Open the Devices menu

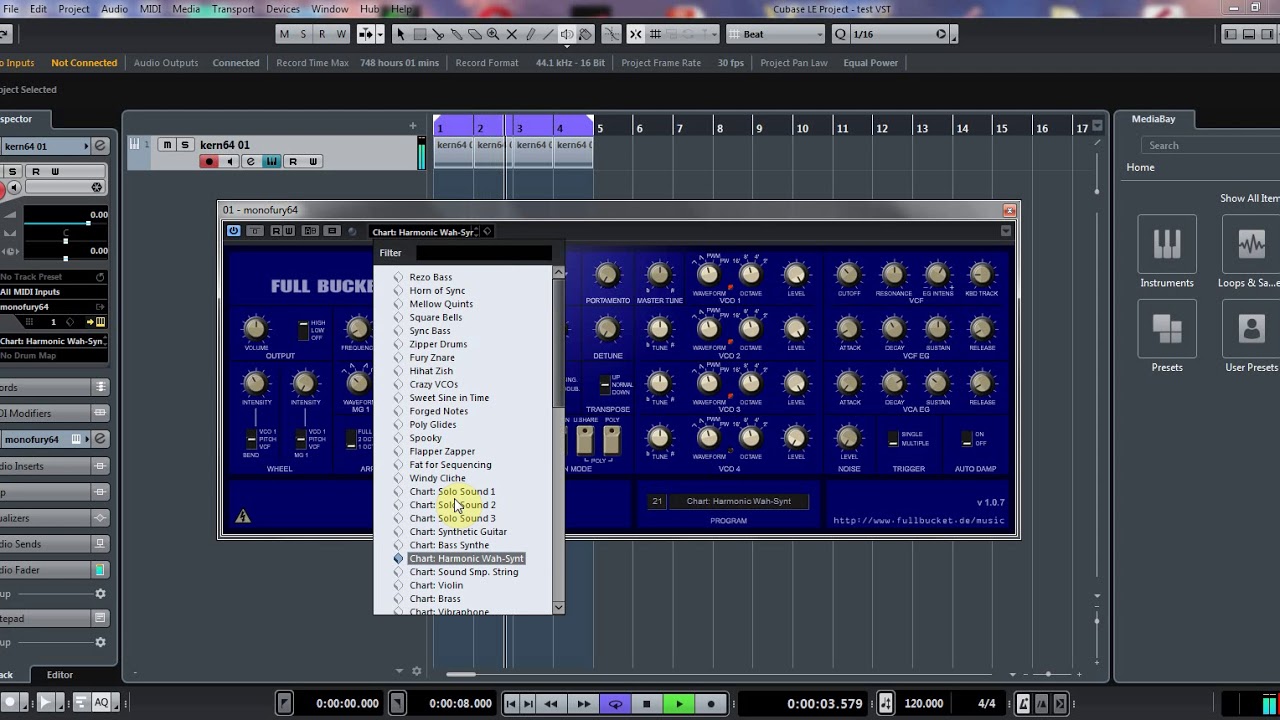(x=282, y=9)
